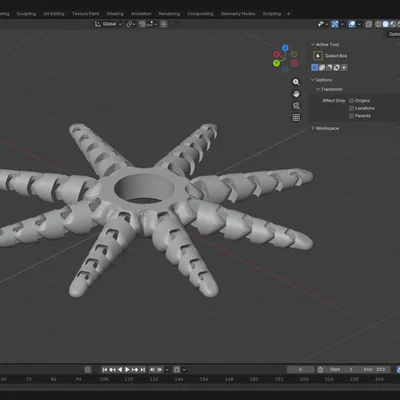Toggle X-ray view

(x=369, y=24)
